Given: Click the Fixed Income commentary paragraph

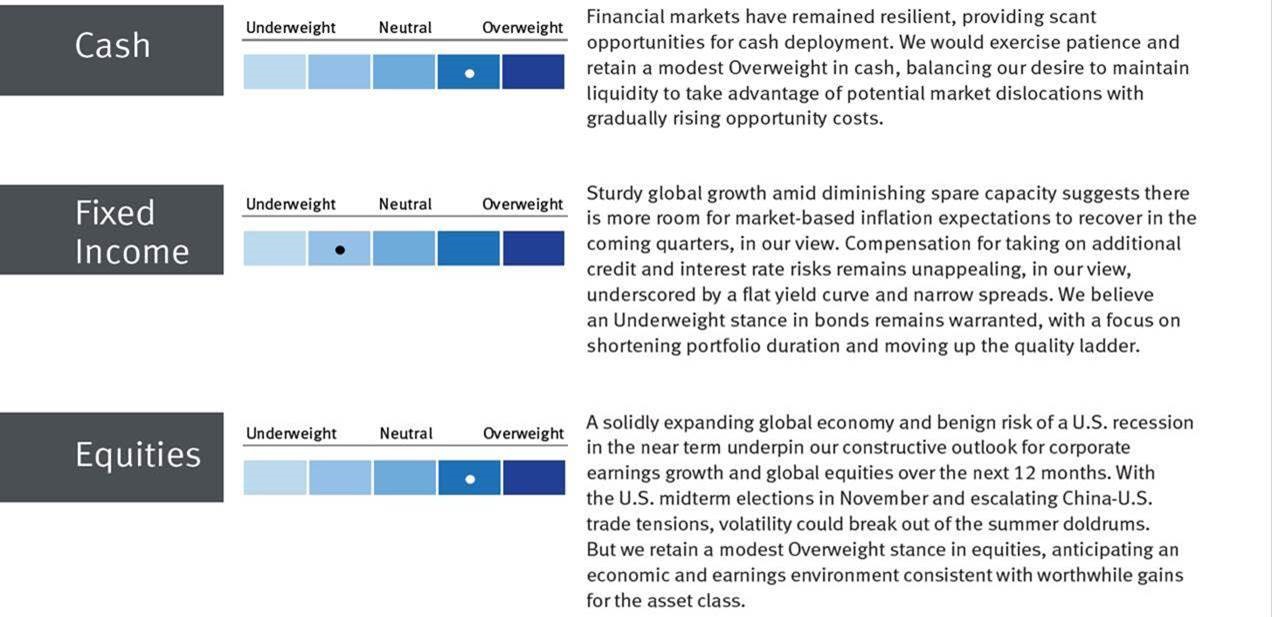Looking at the screenshot, I should (x=890, y=269).
